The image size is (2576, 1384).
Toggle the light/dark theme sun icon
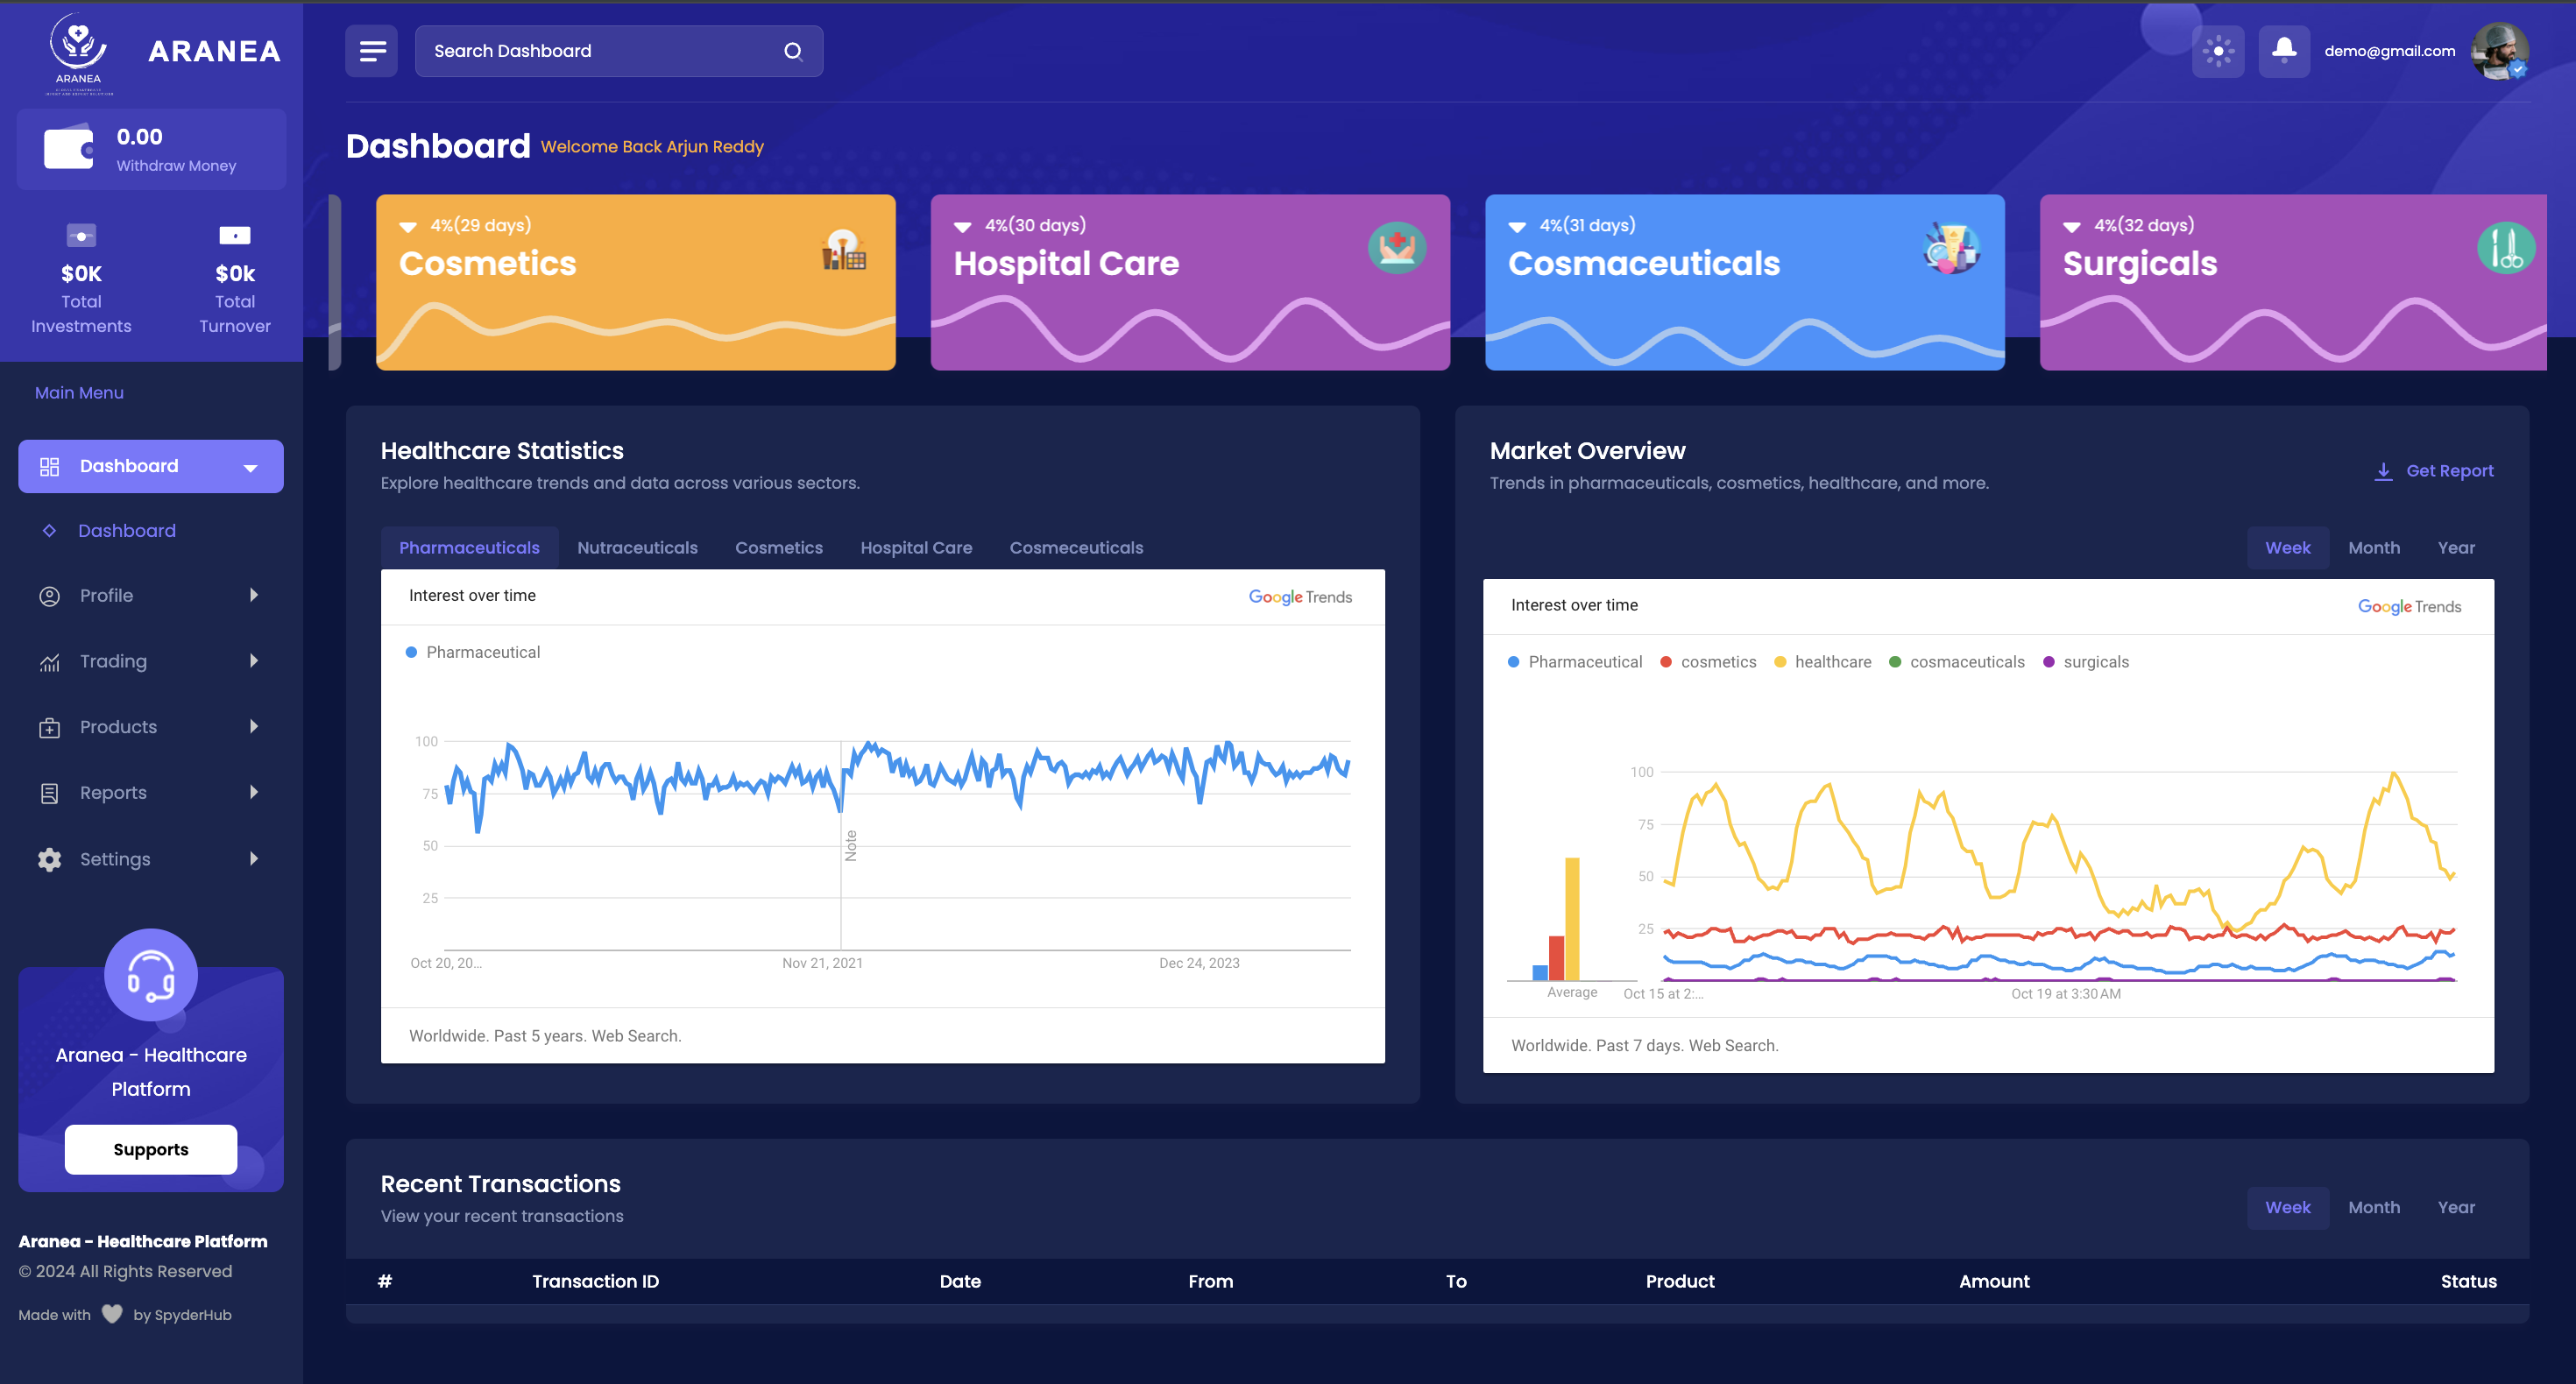pos(2217,51)
